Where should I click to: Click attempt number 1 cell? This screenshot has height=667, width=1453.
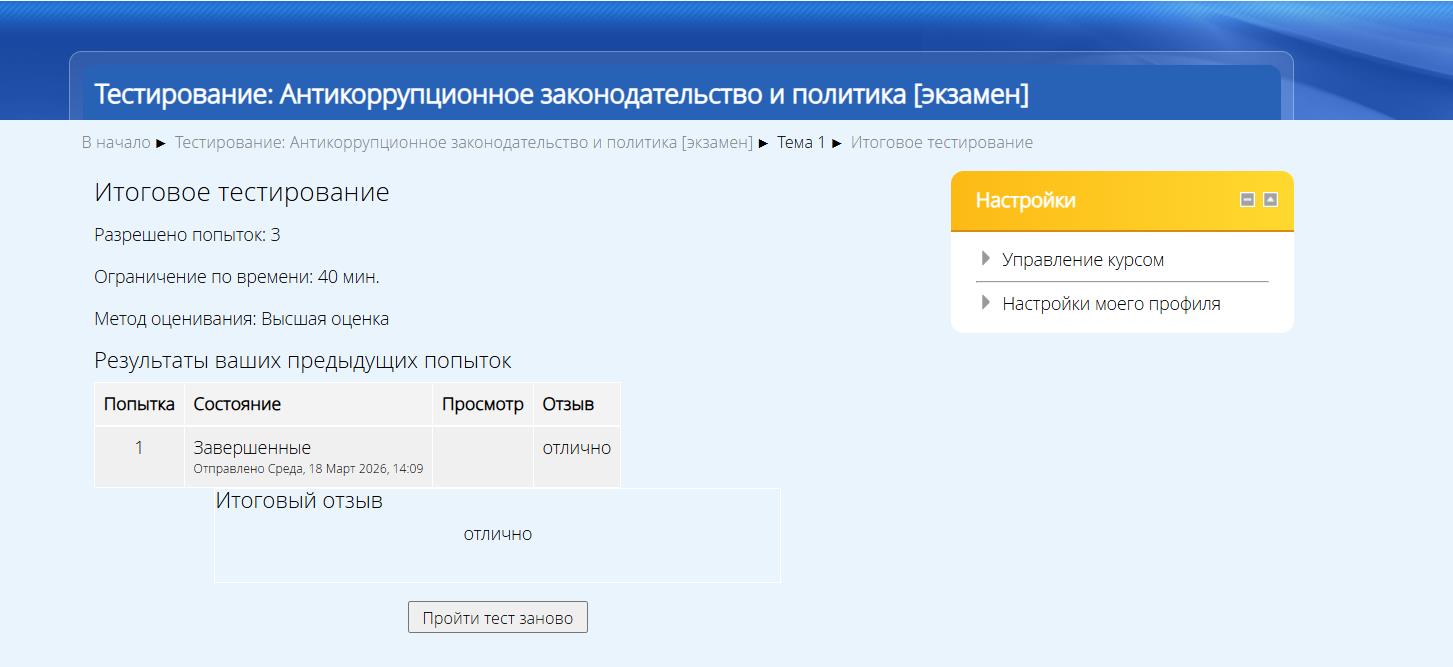[139, 457]
